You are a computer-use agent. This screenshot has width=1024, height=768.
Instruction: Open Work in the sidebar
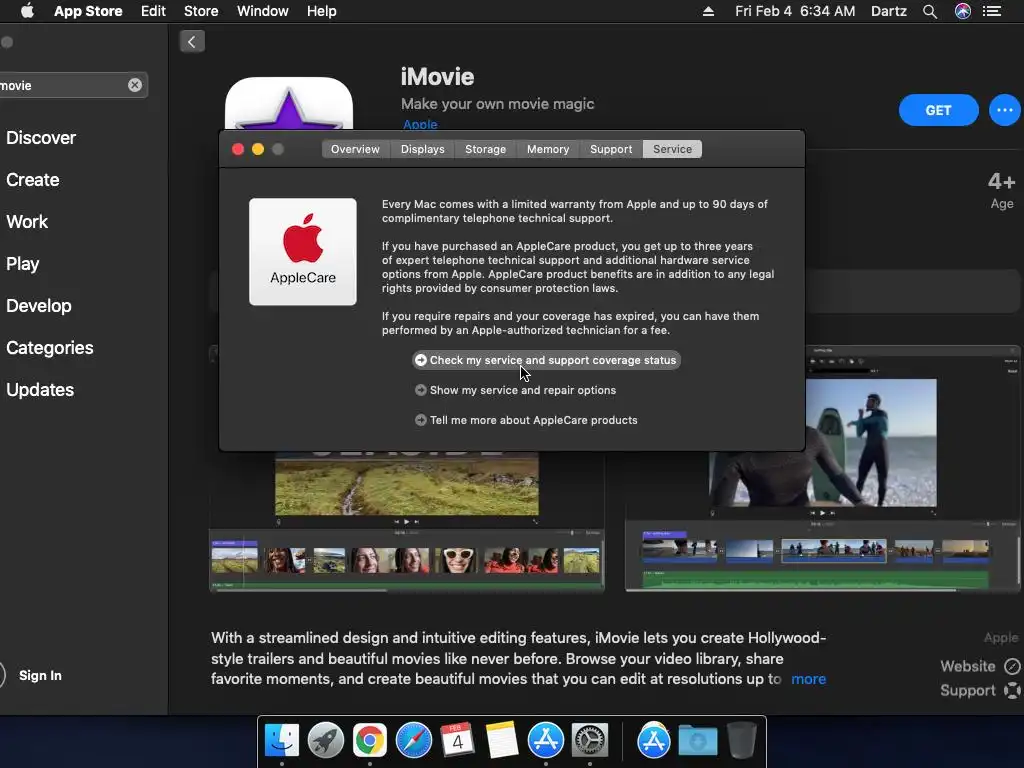click(27, 221)
